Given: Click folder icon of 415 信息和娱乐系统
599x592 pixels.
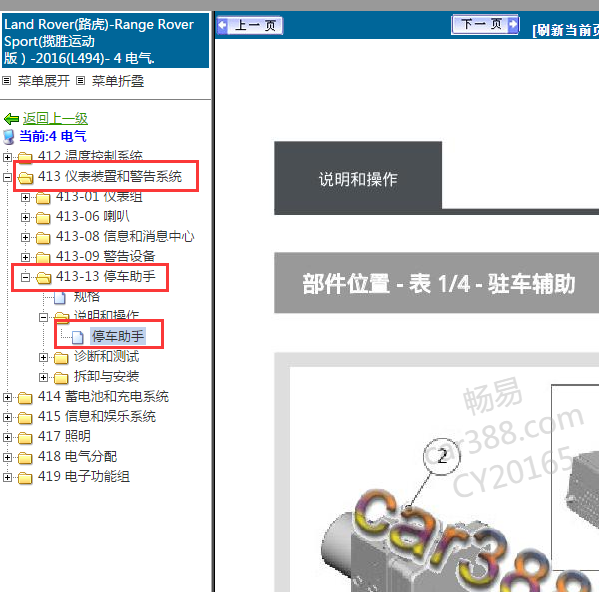Looking at the screenshot, I should pos(25,418).
